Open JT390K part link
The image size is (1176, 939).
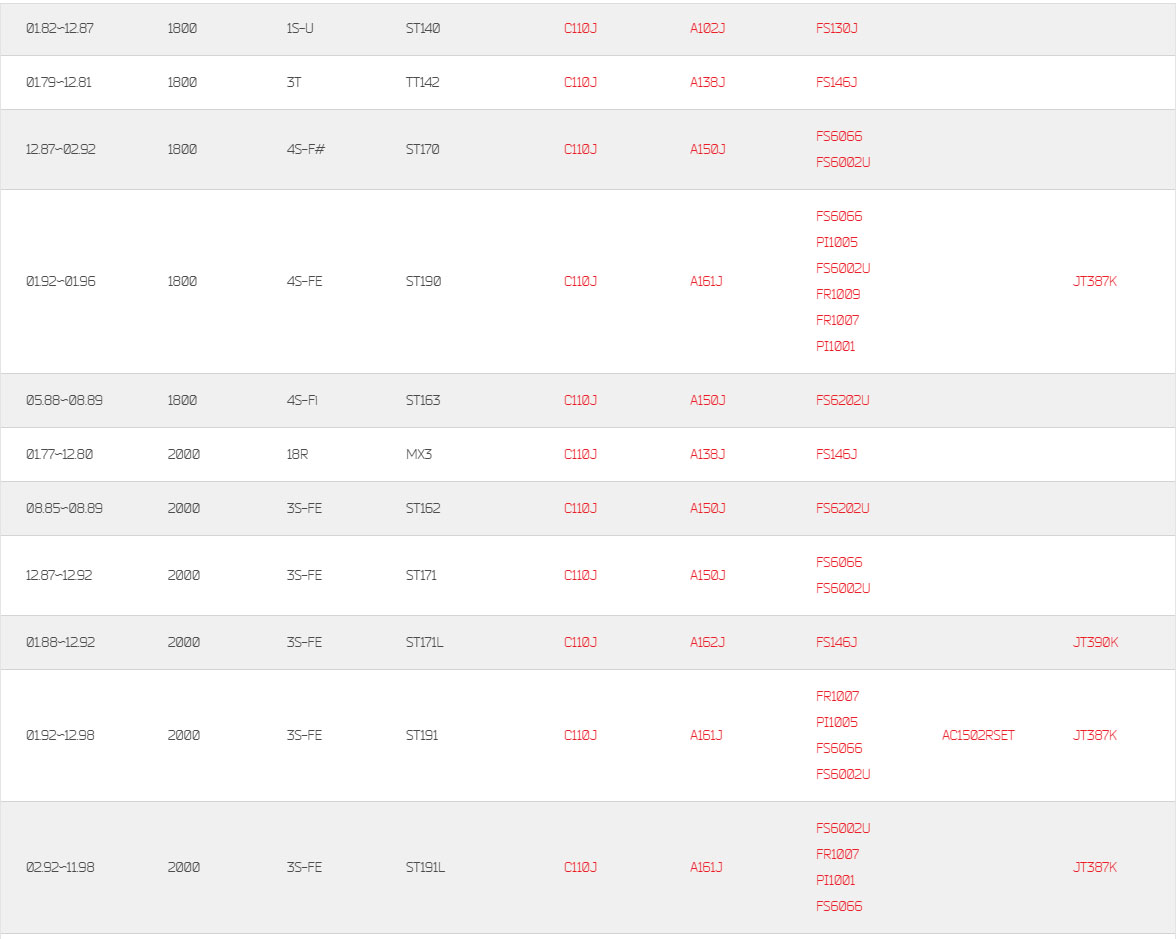pos(1096,643)
